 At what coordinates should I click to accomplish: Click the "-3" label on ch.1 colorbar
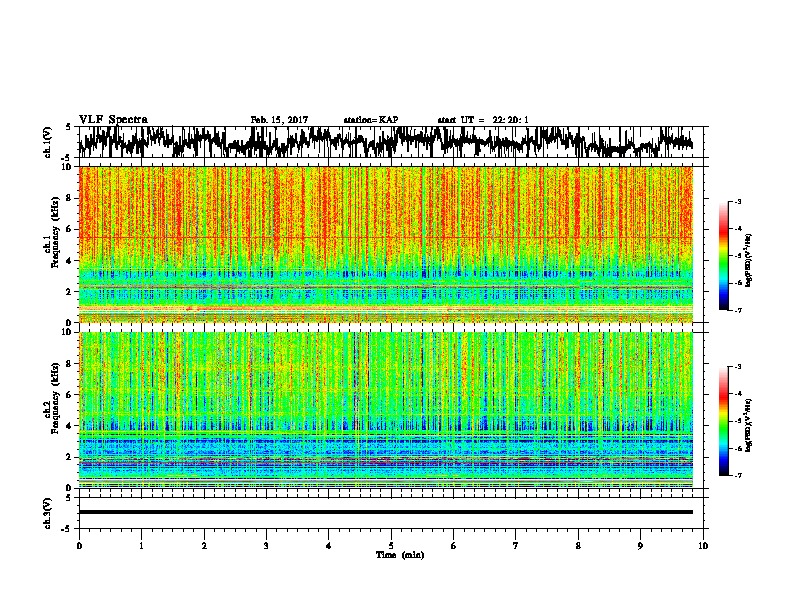click(x=738, y=202)
